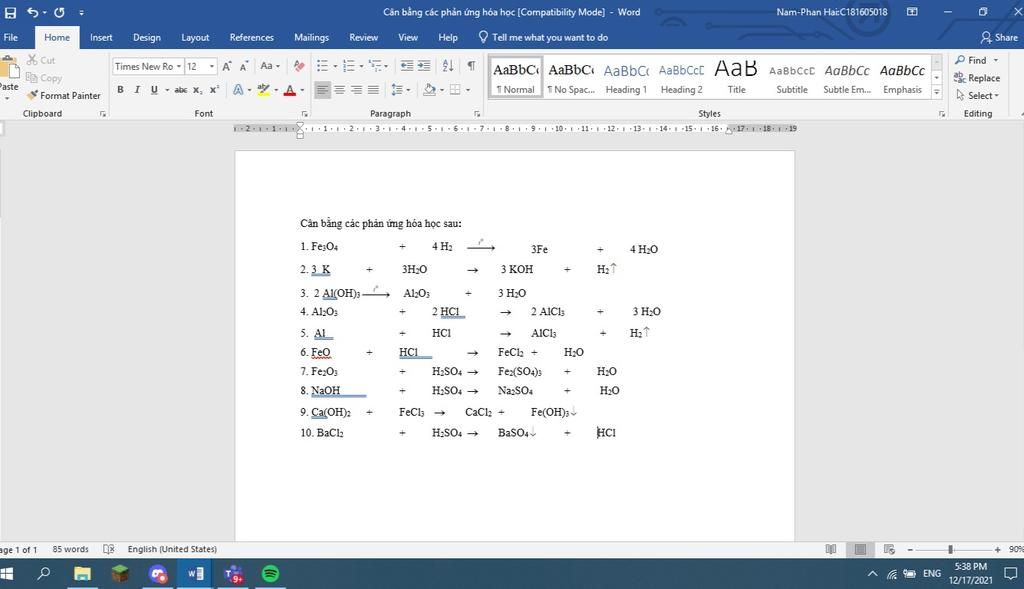Apply the Heading 1 style
Image resolution: width=1024 pixels, height=589 pixels.
tap(626, 78)
